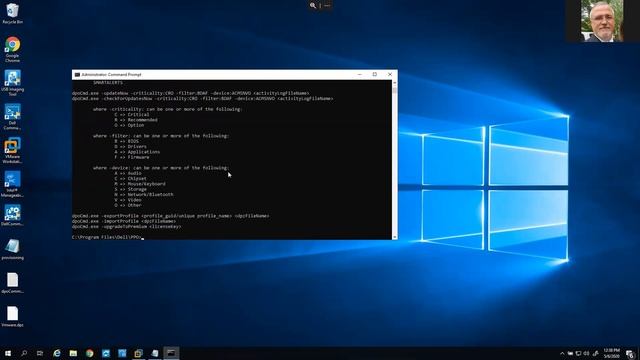Image resolution: width=640 pixels, height=360 pixels.
Task: Select the dpoComm file on the desktop
Action: coord(13,283)
